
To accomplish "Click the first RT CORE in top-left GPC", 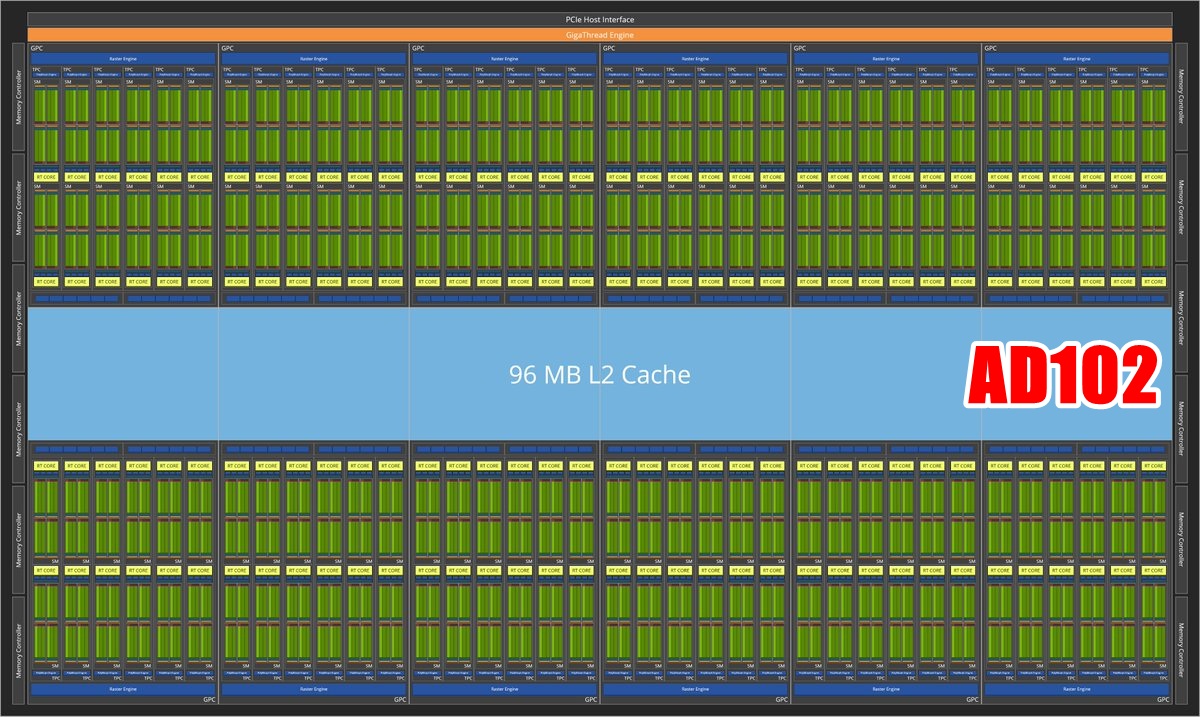I will tap(47, 177).
